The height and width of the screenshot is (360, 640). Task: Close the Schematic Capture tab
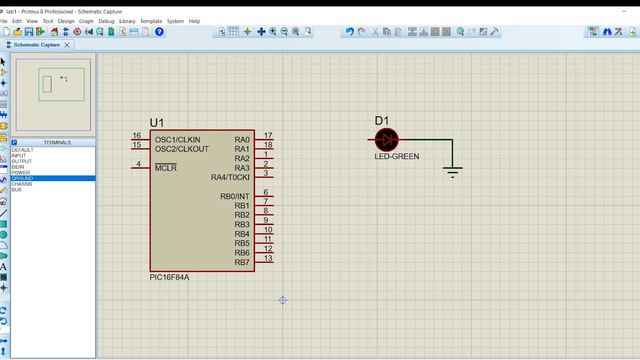coord(67,45)
